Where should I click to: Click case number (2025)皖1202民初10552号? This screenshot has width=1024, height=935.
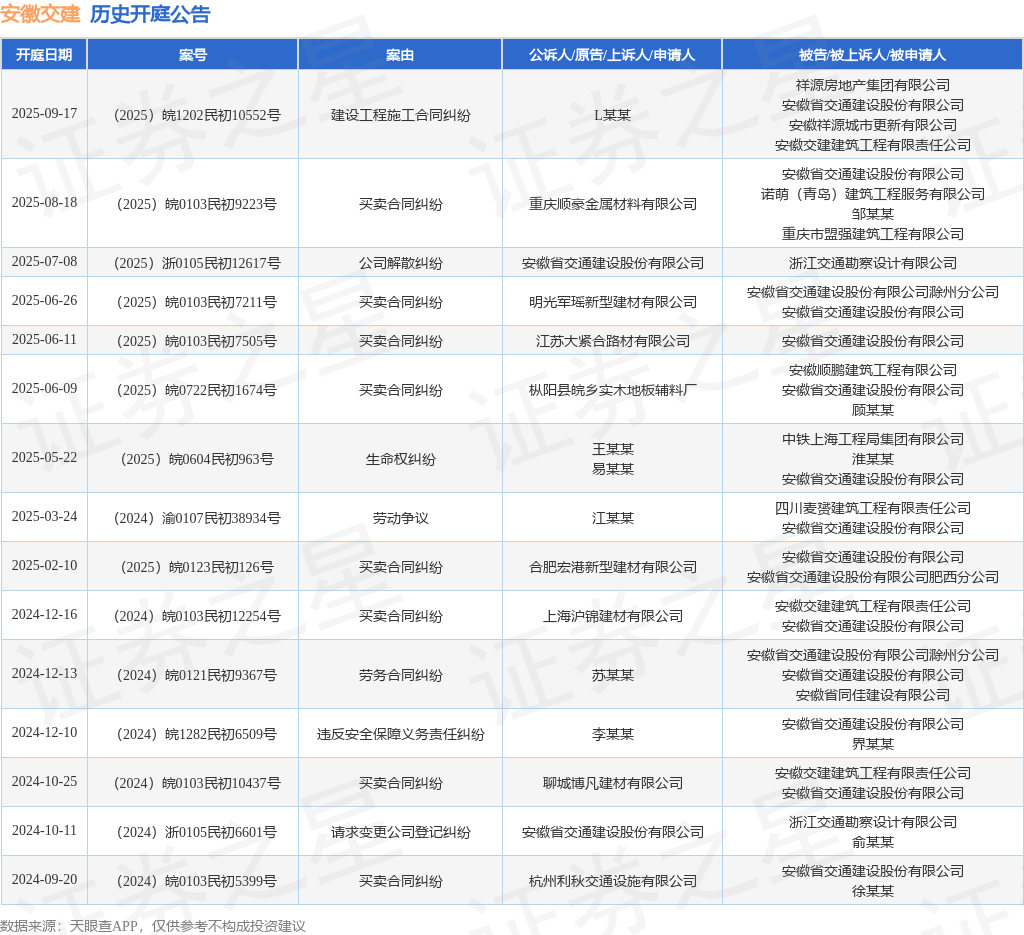pyautogui.click(x=197, y=116)
